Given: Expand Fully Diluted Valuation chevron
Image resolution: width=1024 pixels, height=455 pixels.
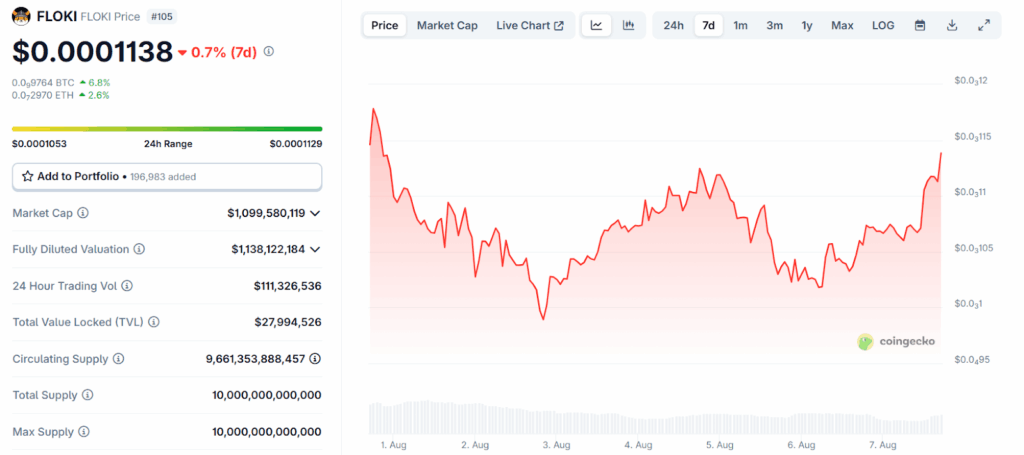Looking at the screenshot, I should point(315,249).
